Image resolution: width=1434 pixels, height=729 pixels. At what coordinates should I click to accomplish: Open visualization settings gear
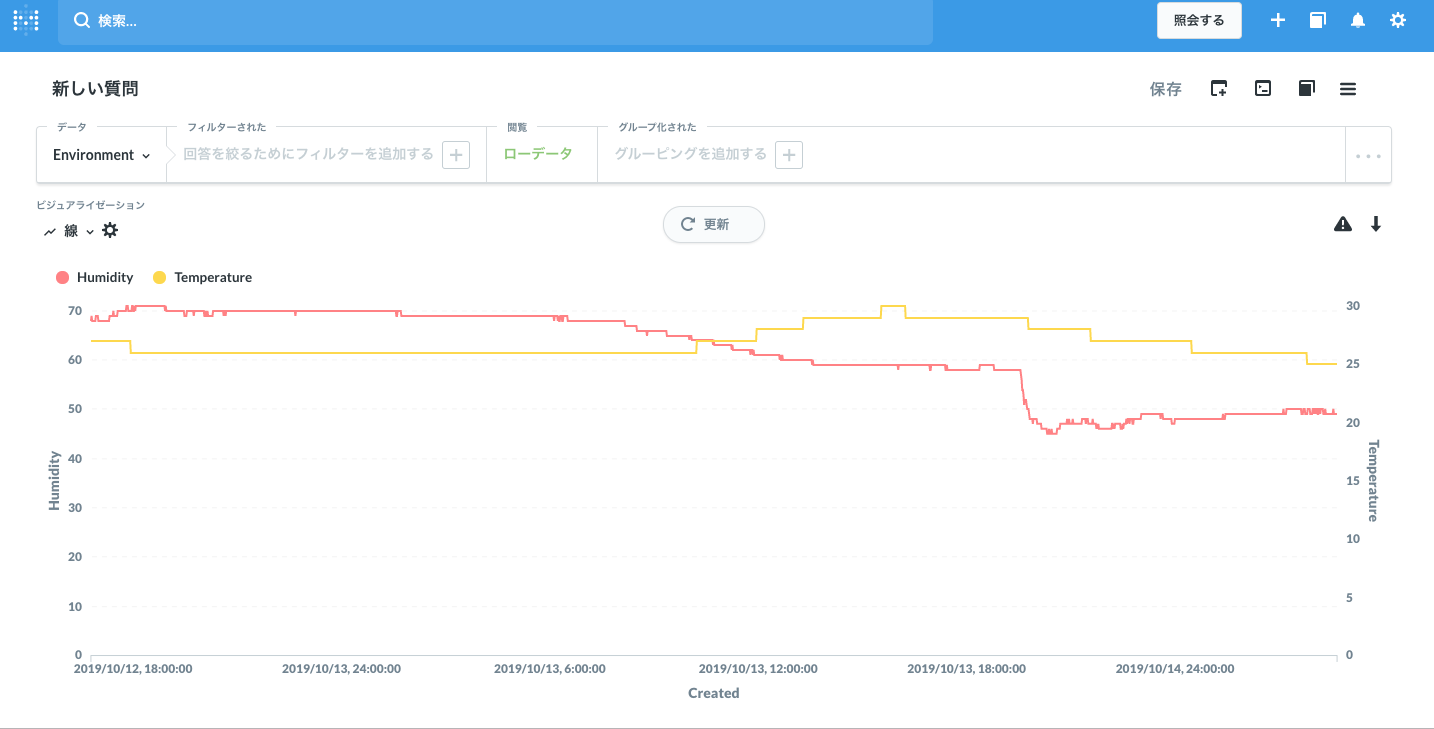[x=110, y=230]
